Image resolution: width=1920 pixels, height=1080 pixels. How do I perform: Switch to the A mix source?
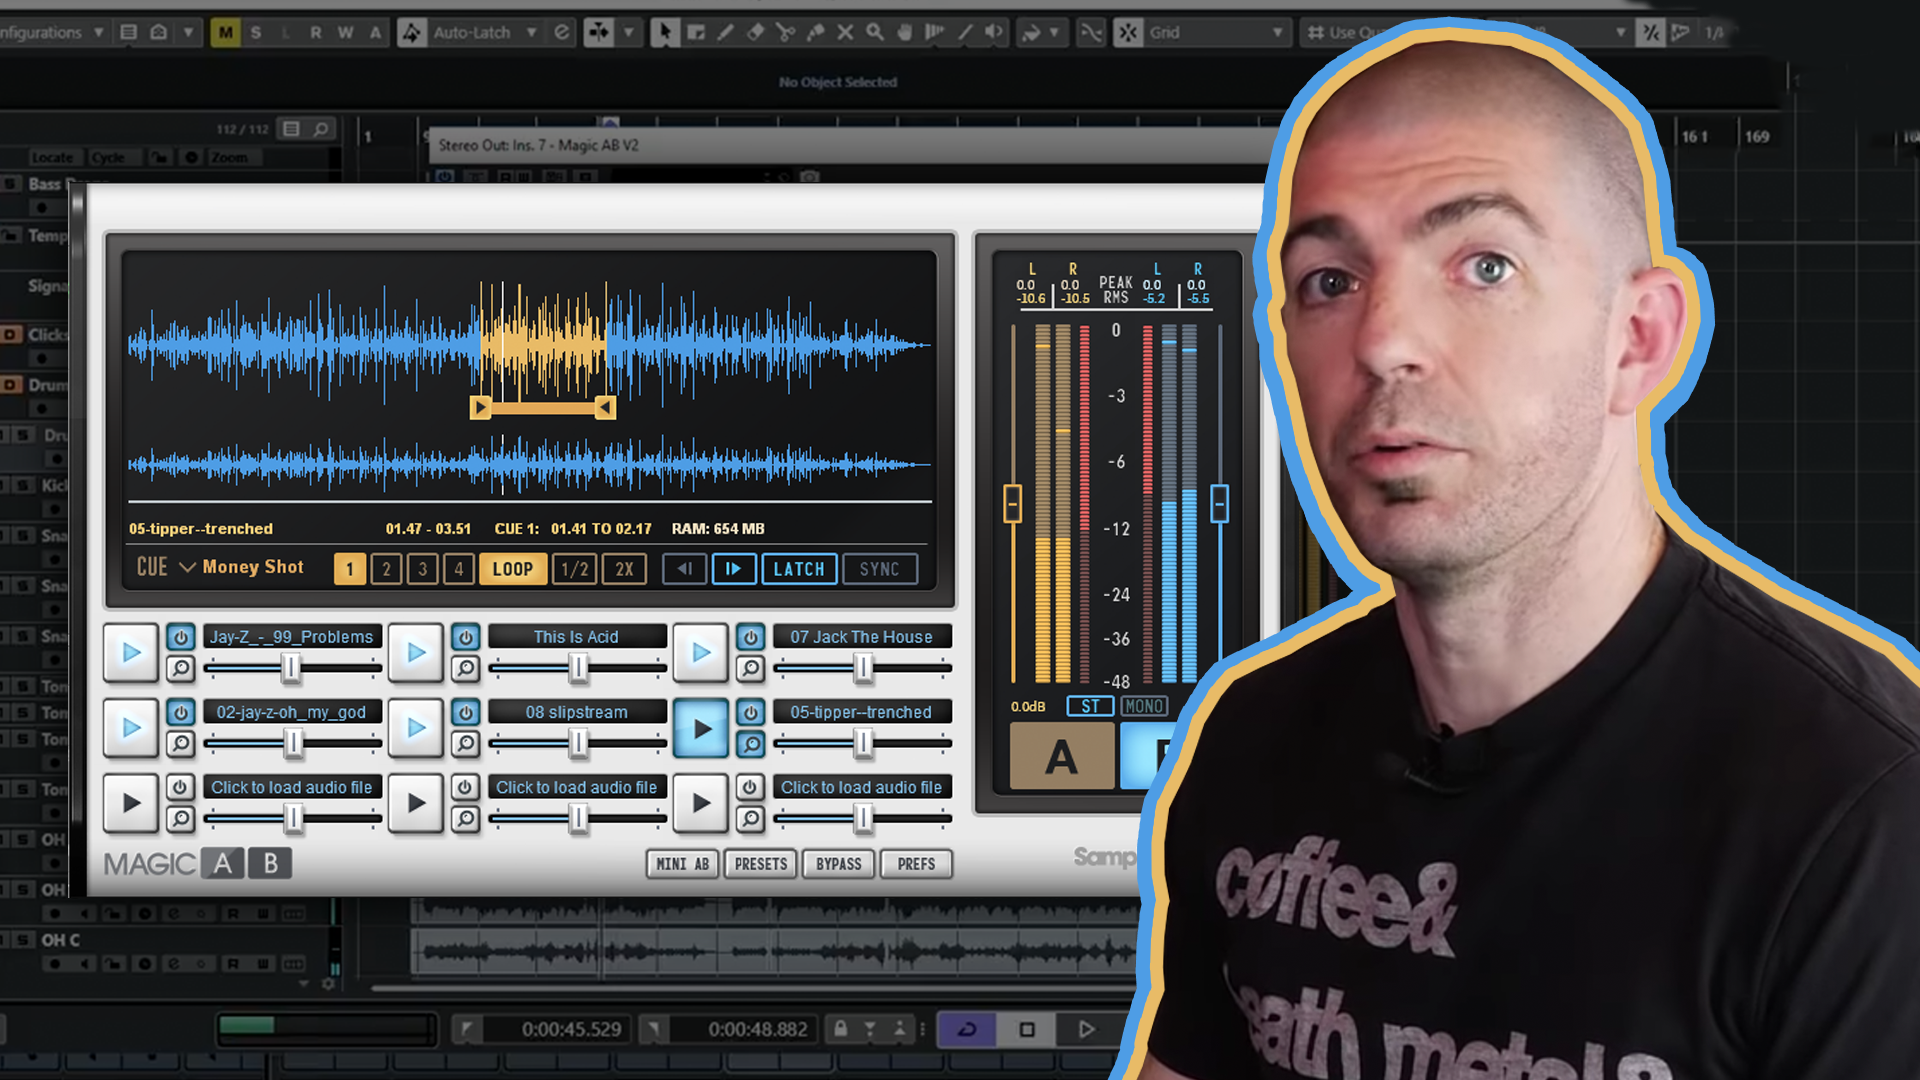click(x=1062, y=756)
